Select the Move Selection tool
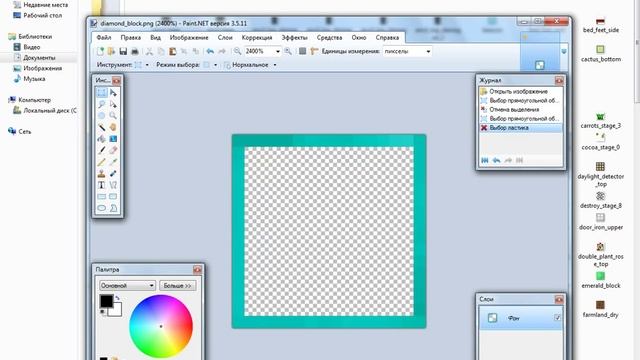 coord(113,104)
